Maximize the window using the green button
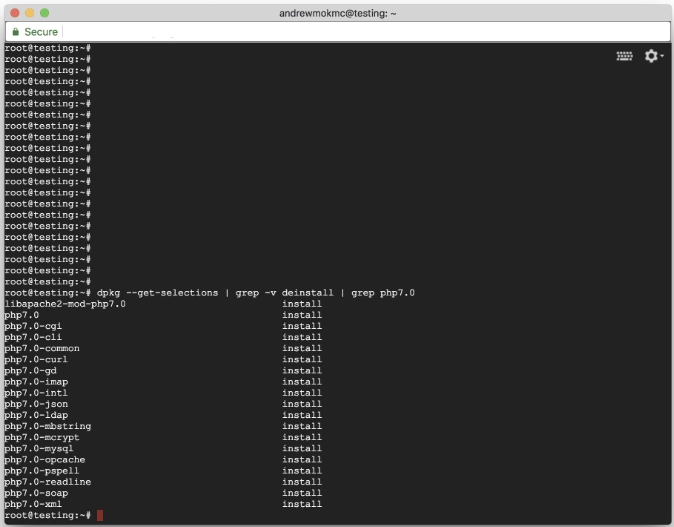 (45, 11)
